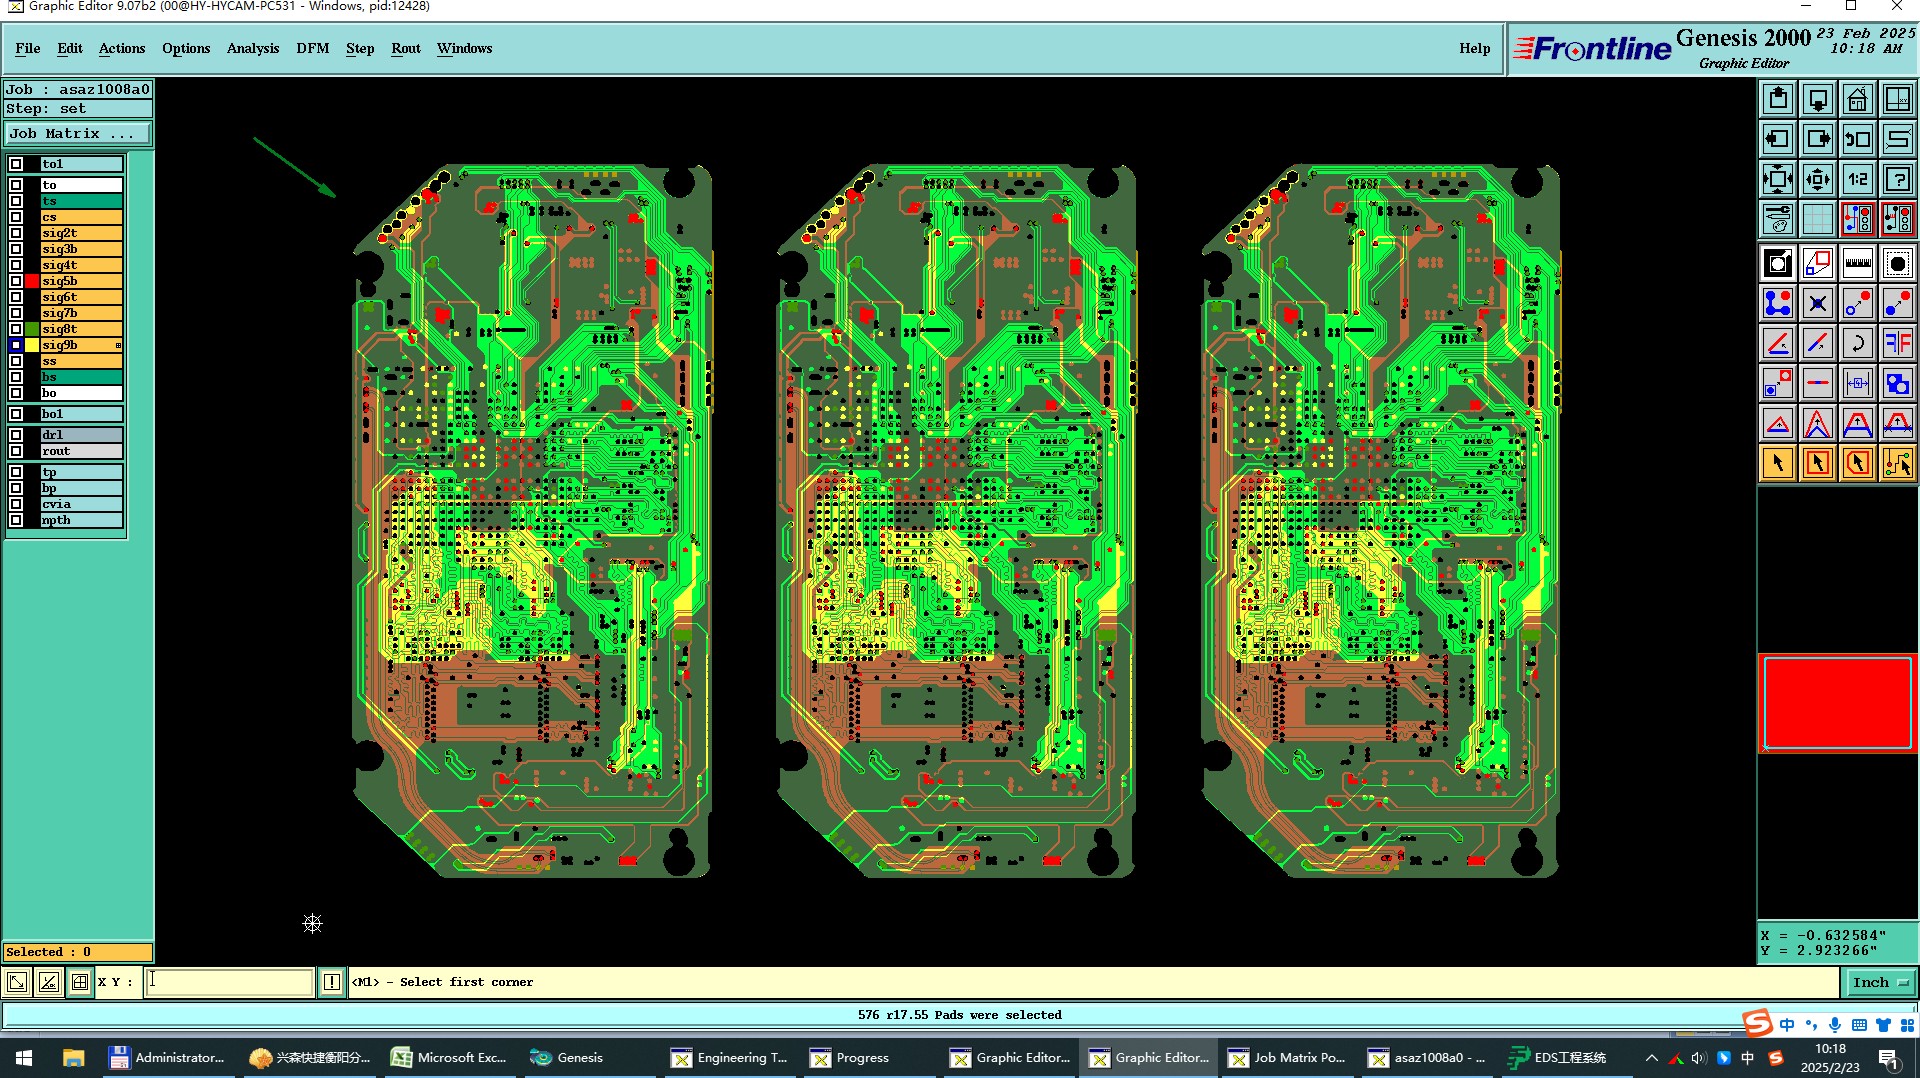Open the Help menu
The height and width of the screenshot is (1078, 1920).
point(1474,48)
